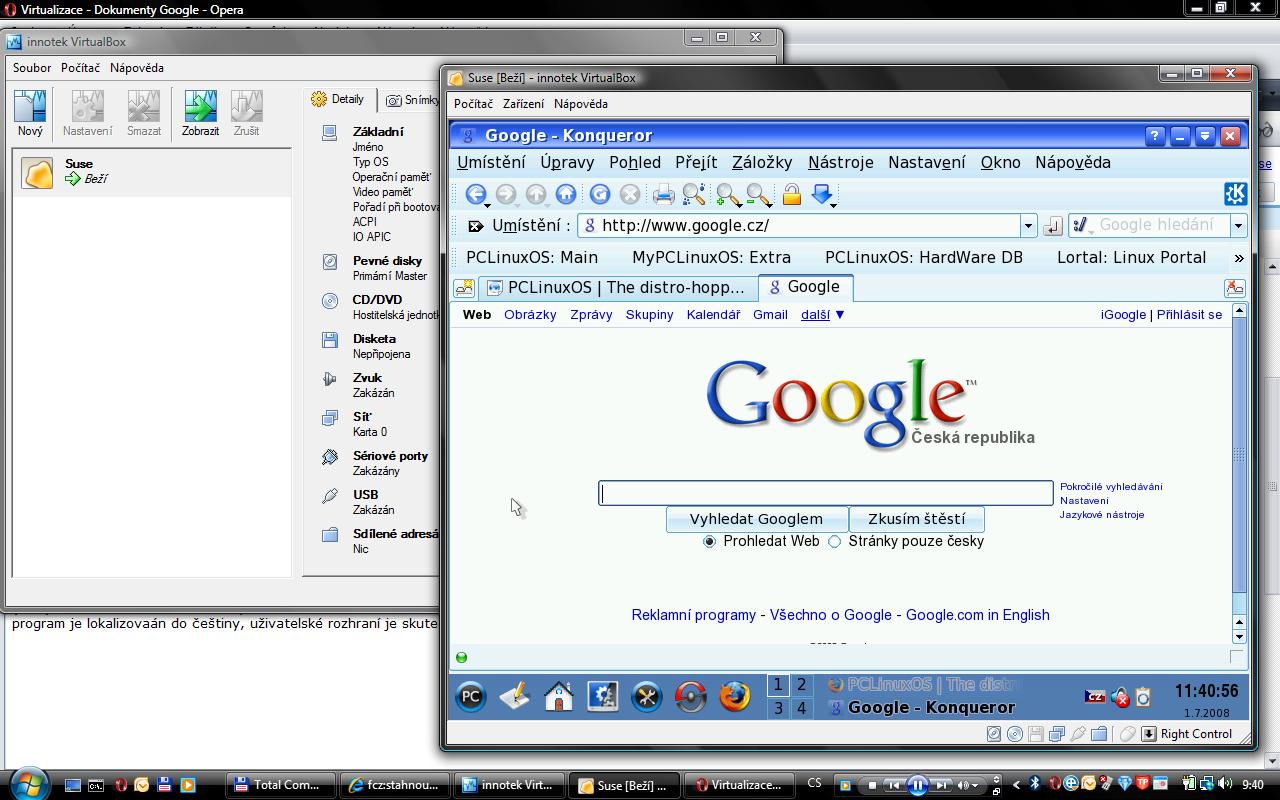Click the Zkusím štěstí button
1280x800 pixels.
click(x=916, y=519)
